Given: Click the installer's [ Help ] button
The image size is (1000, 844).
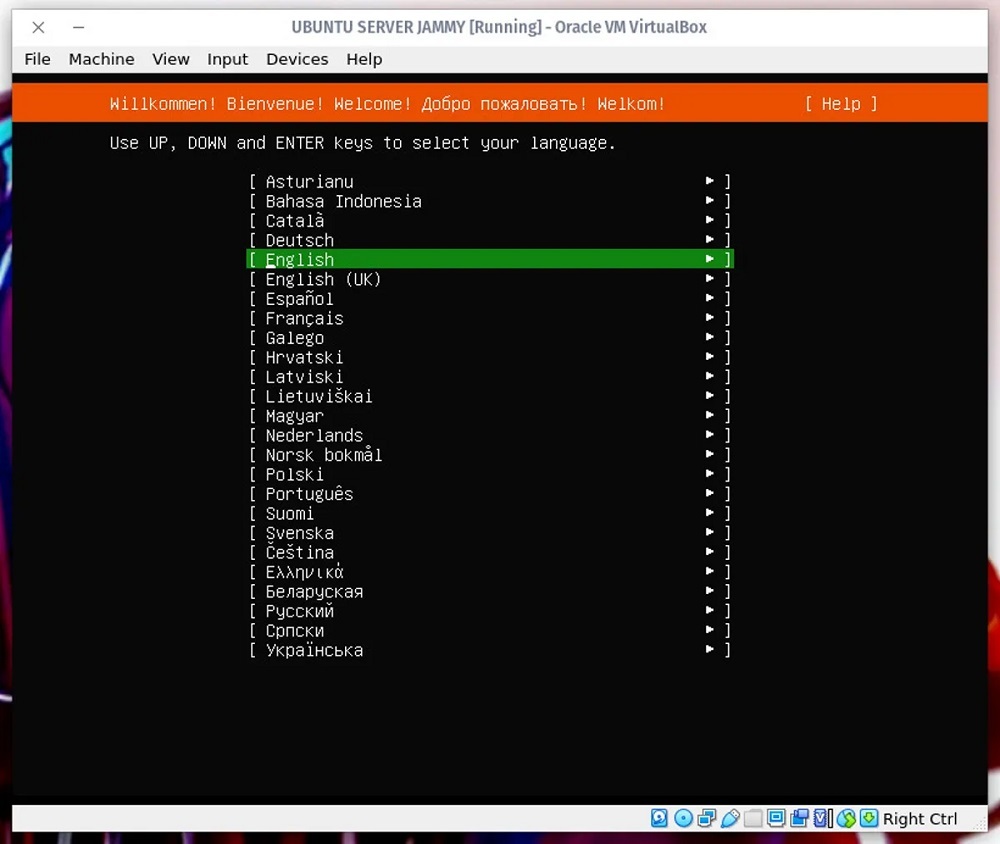Looking at the screenshot, I should 841,103.
